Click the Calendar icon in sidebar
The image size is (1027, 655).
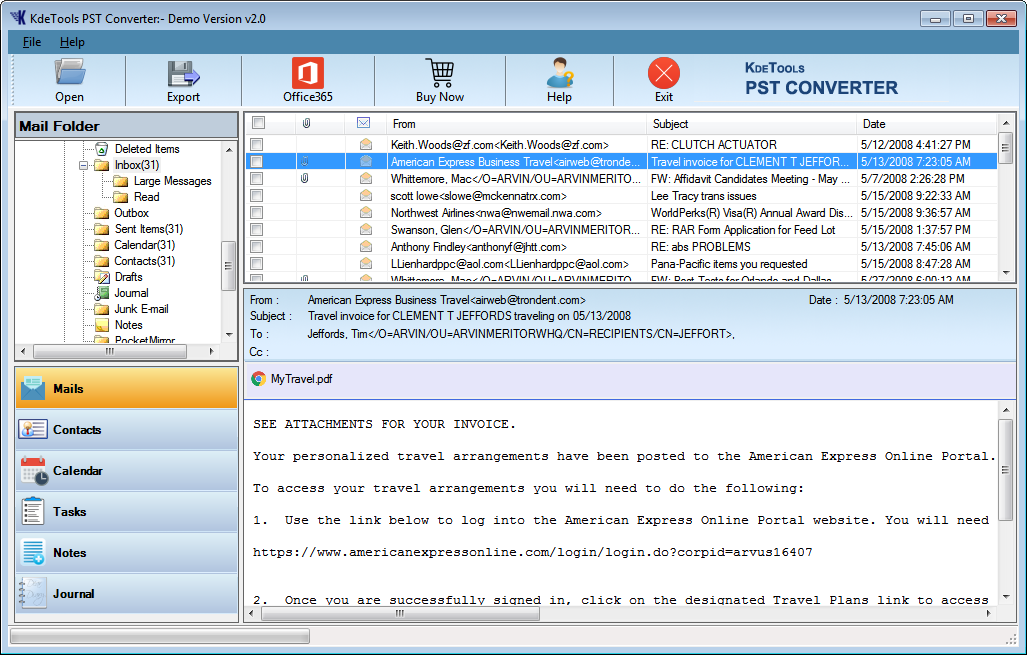[34, 471]
